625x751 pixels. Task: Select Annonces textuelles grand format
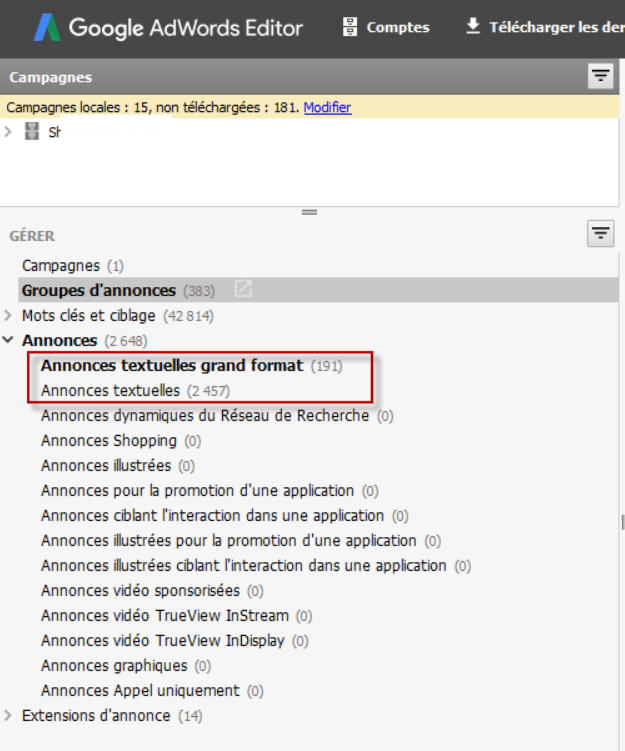pos(192,365)
